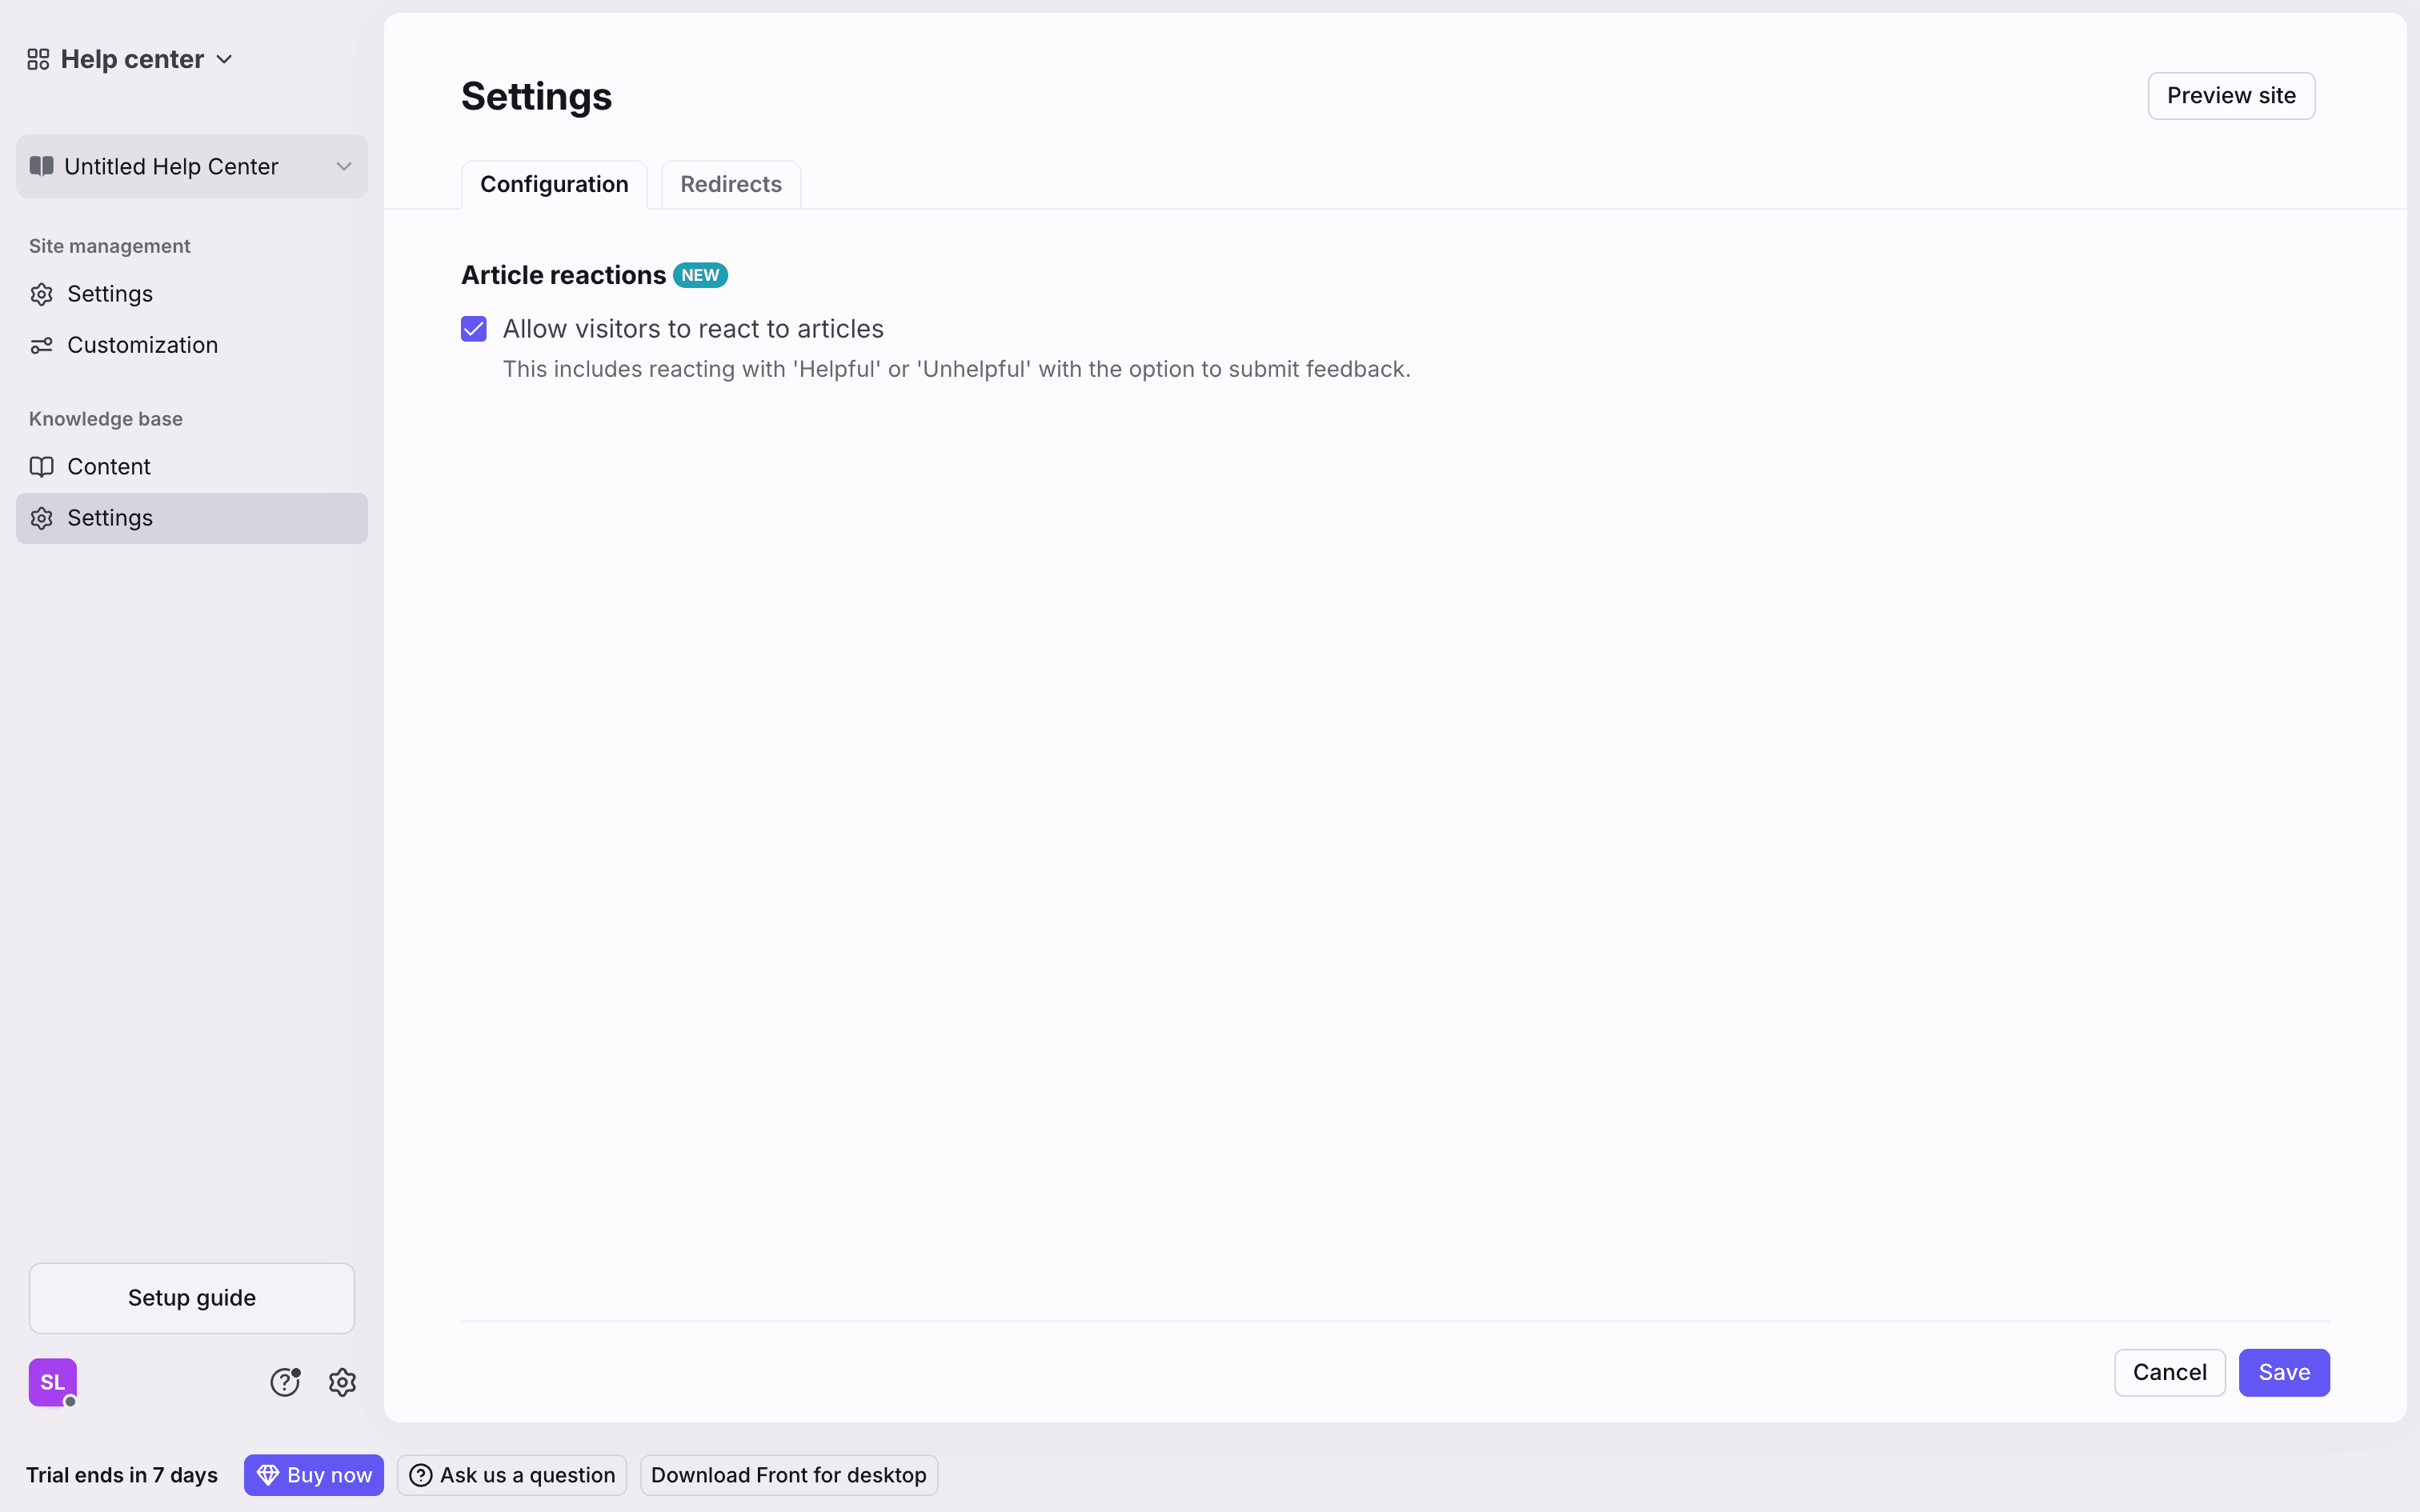Click the gear icon for Site management Settings
This screenshot has width=2420, height=1512.
point(41,294)
